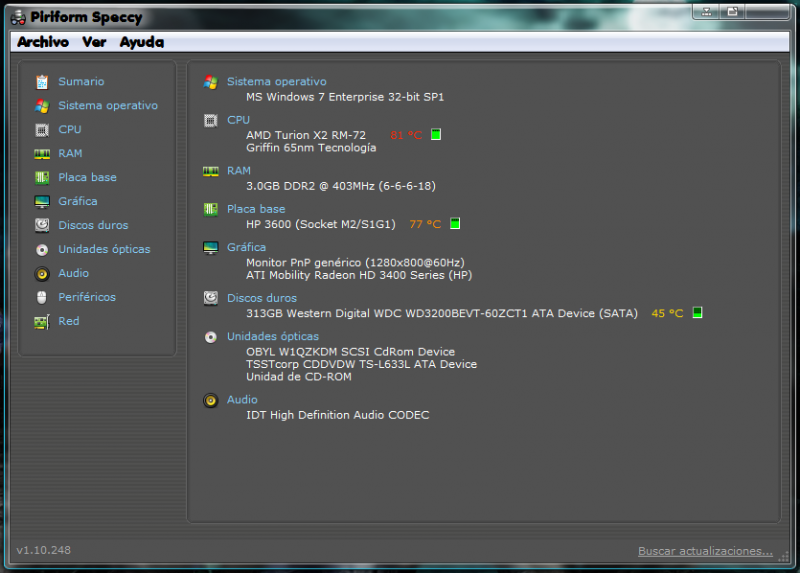Image resolution: width=800 pixels, height=573 pixels.
Task: Open Red in the sidebar
Action: [69, 321]
